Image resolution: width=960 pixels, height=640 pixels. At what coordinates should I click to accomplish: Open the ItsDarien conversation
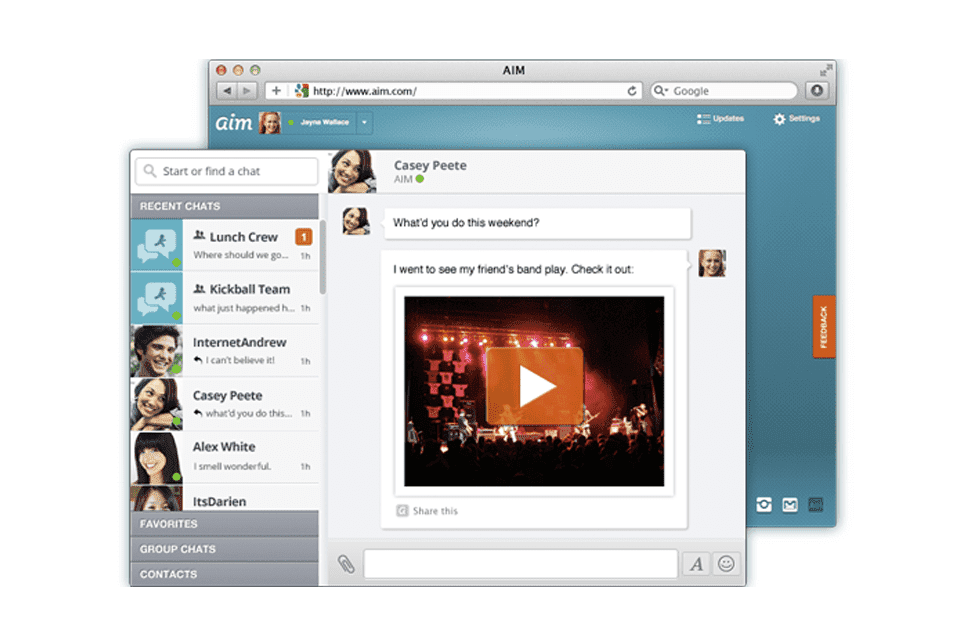[x=224, y=498]
